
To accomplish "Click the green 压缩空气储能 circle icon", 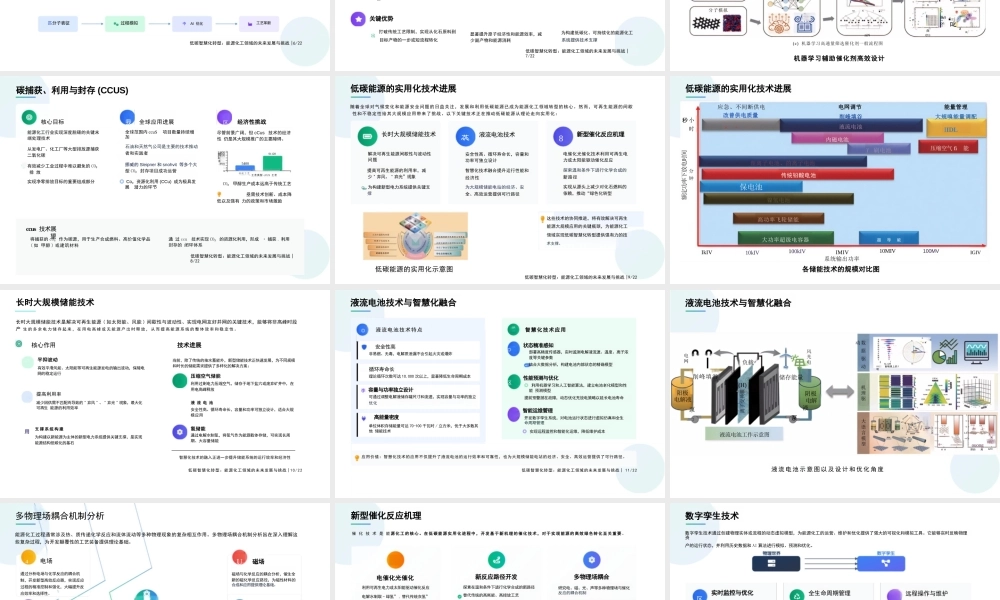I will 180,381.
